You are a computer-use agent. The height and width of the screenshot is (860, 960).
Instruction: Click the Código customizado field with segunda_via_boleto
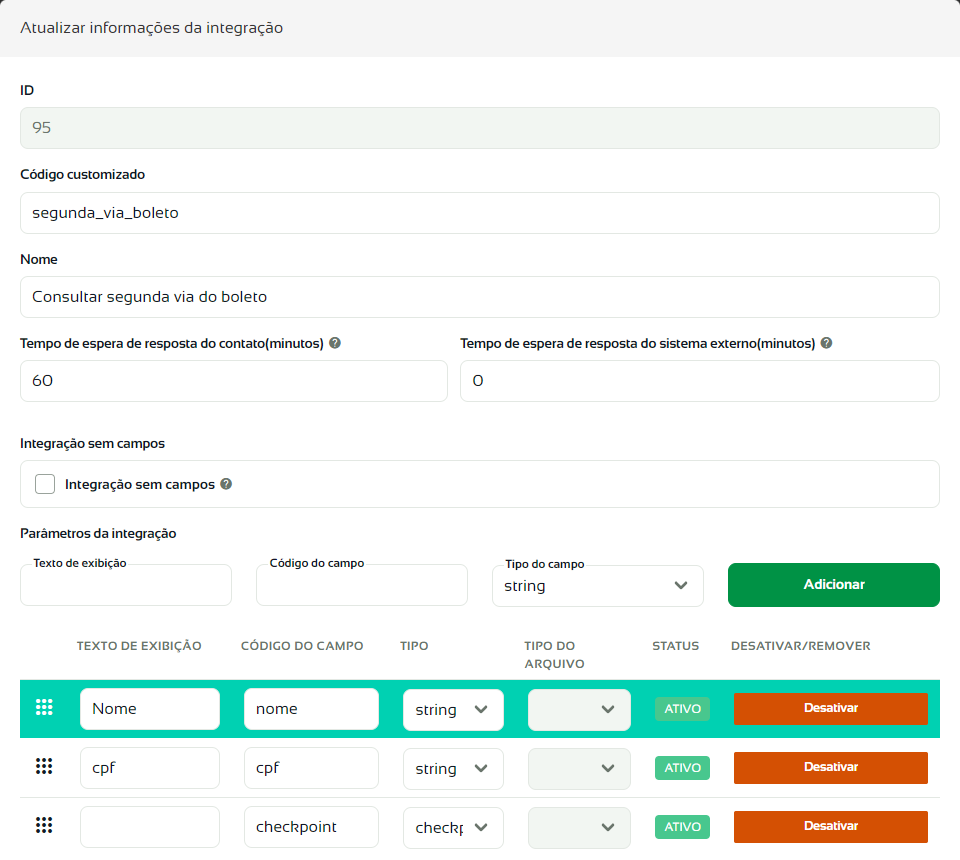click(480, 213)
